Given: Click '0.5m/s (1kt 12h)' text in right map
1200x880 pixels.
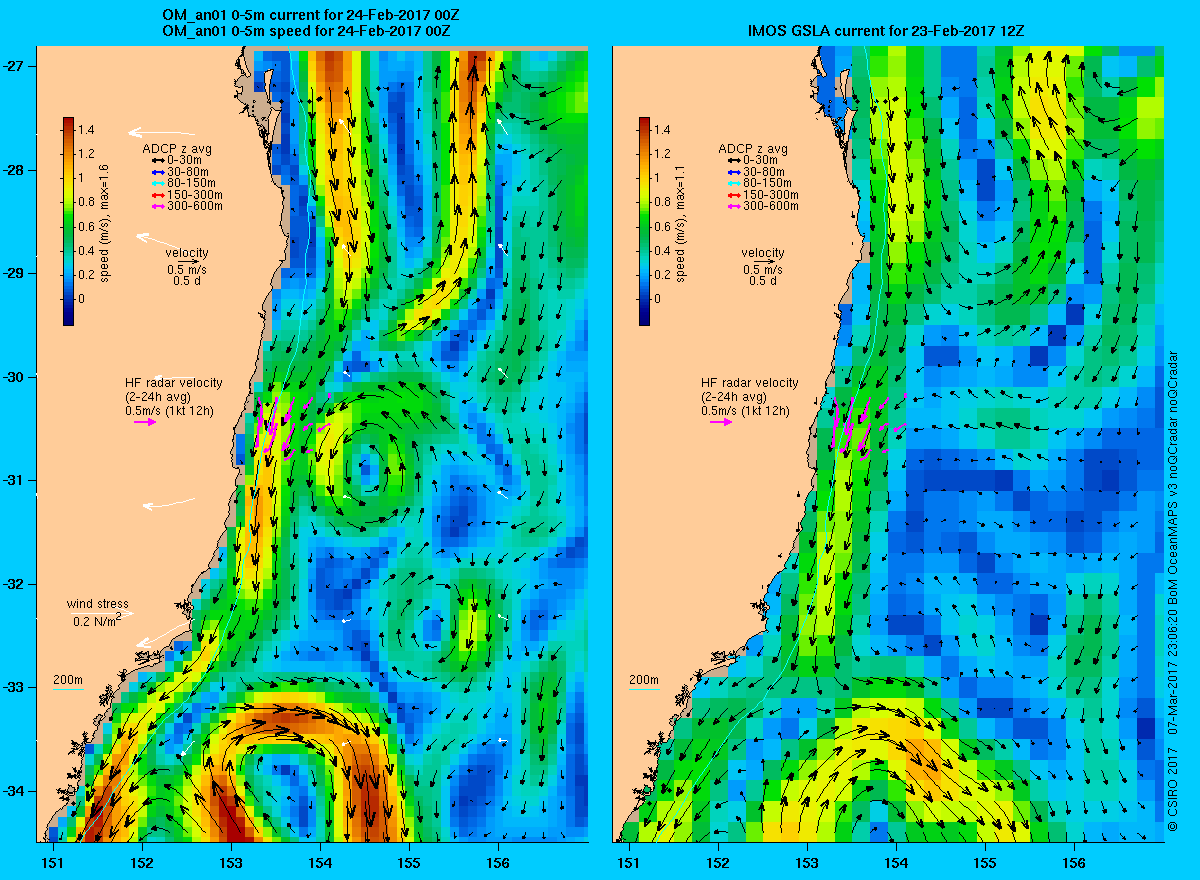Looking at the screenshot, I should pos(745,410).
